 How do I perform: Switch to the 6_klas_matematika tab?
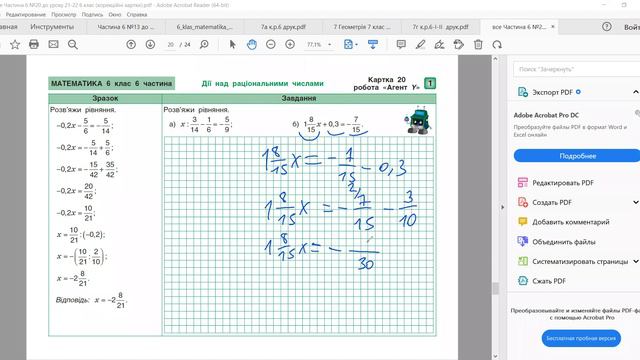pos(204,27)
